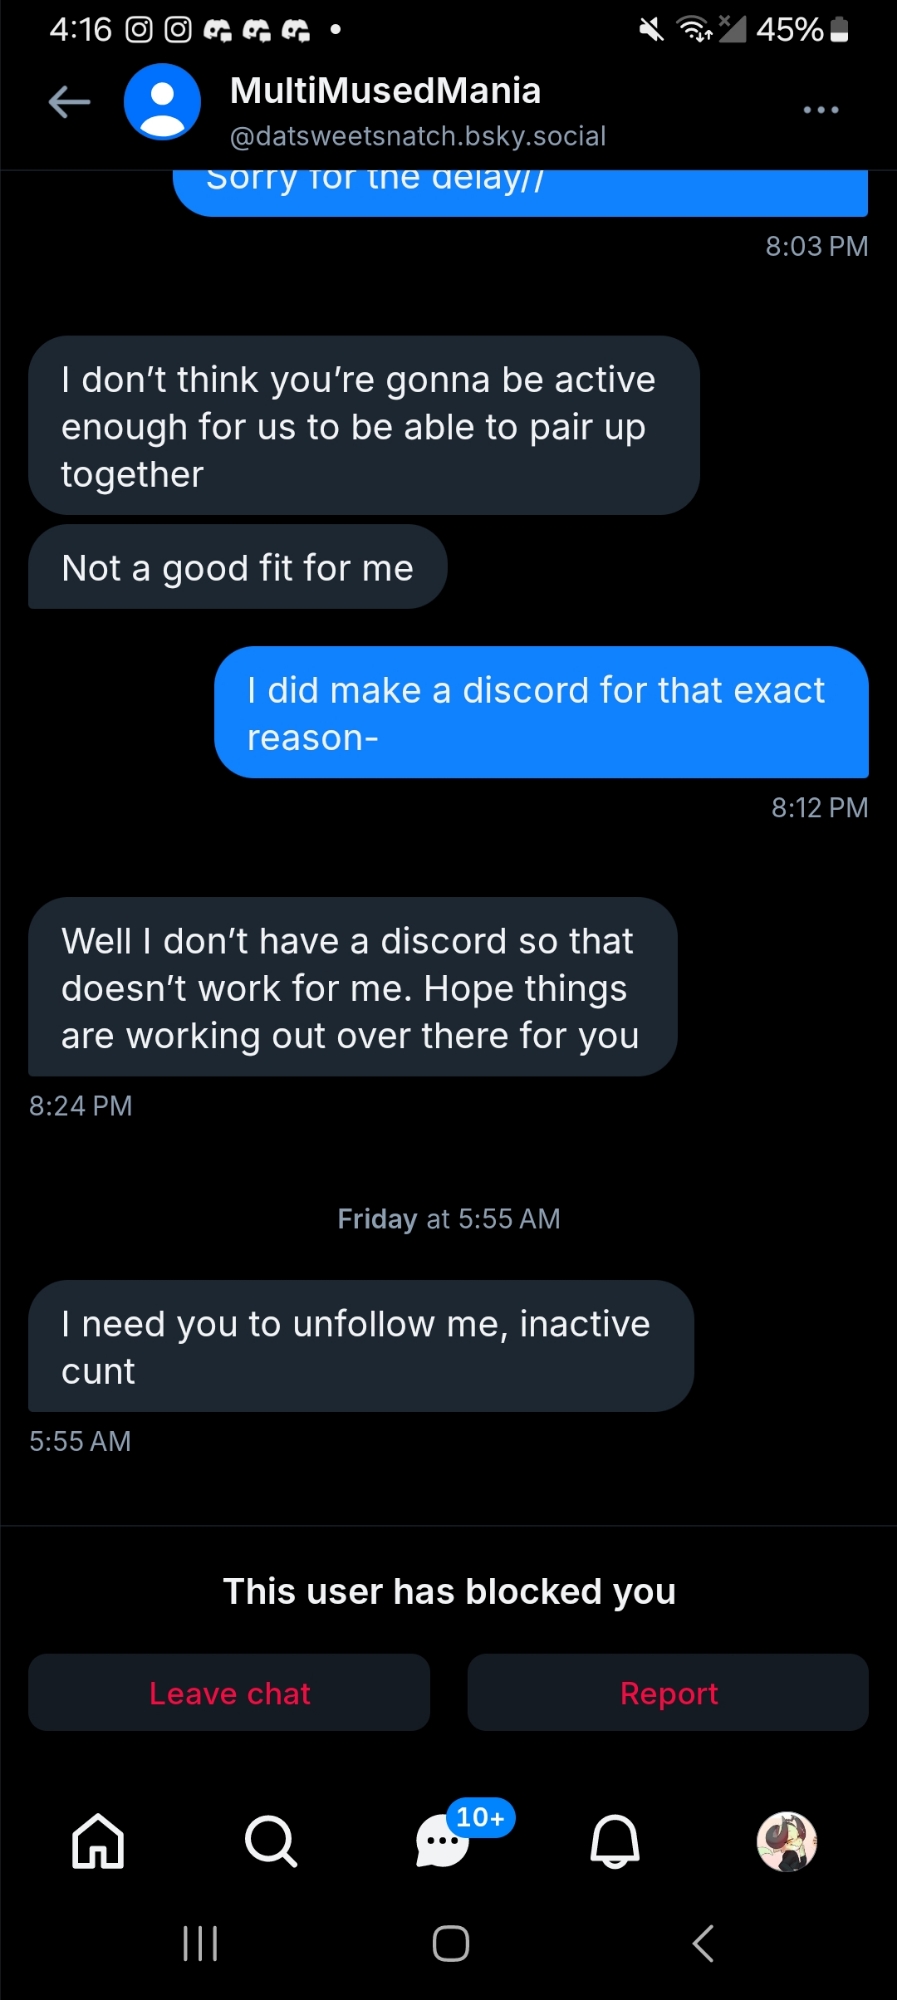897x2000 pixels.
Task: Open the three-dot chat options menu
Action: point(820,110)
